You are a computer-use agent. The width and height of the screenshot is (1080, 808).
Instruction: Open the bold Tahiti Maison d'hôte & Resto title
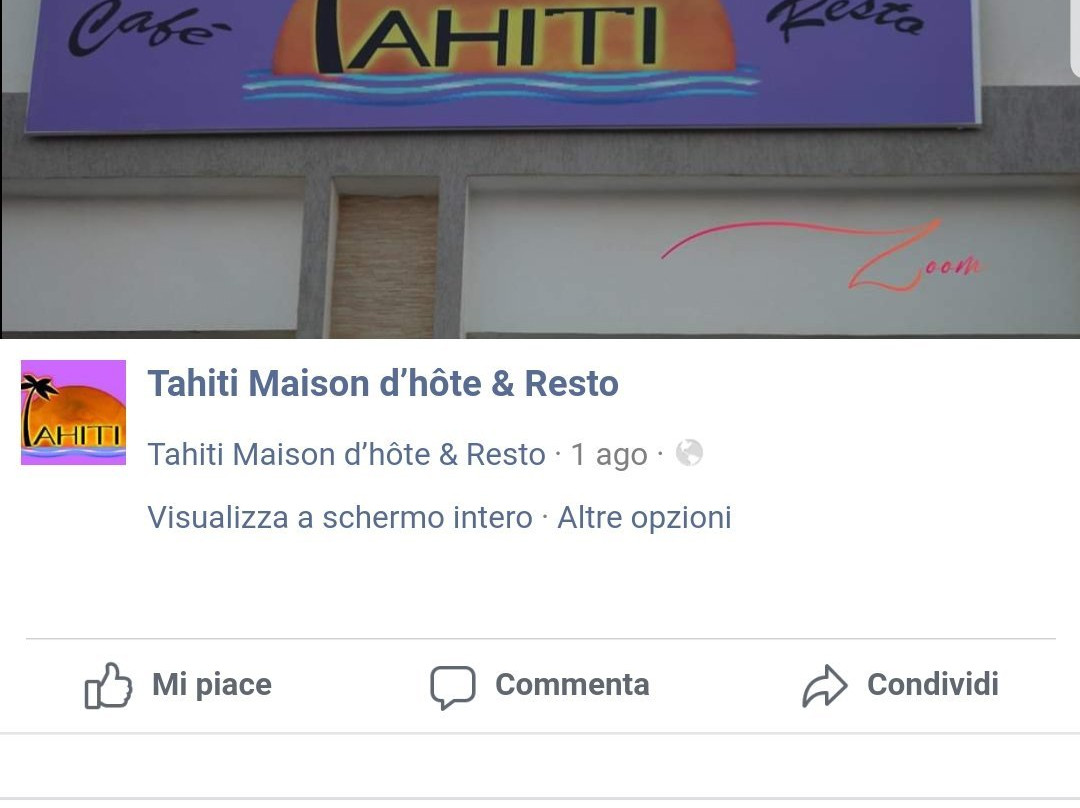[383, 383]
